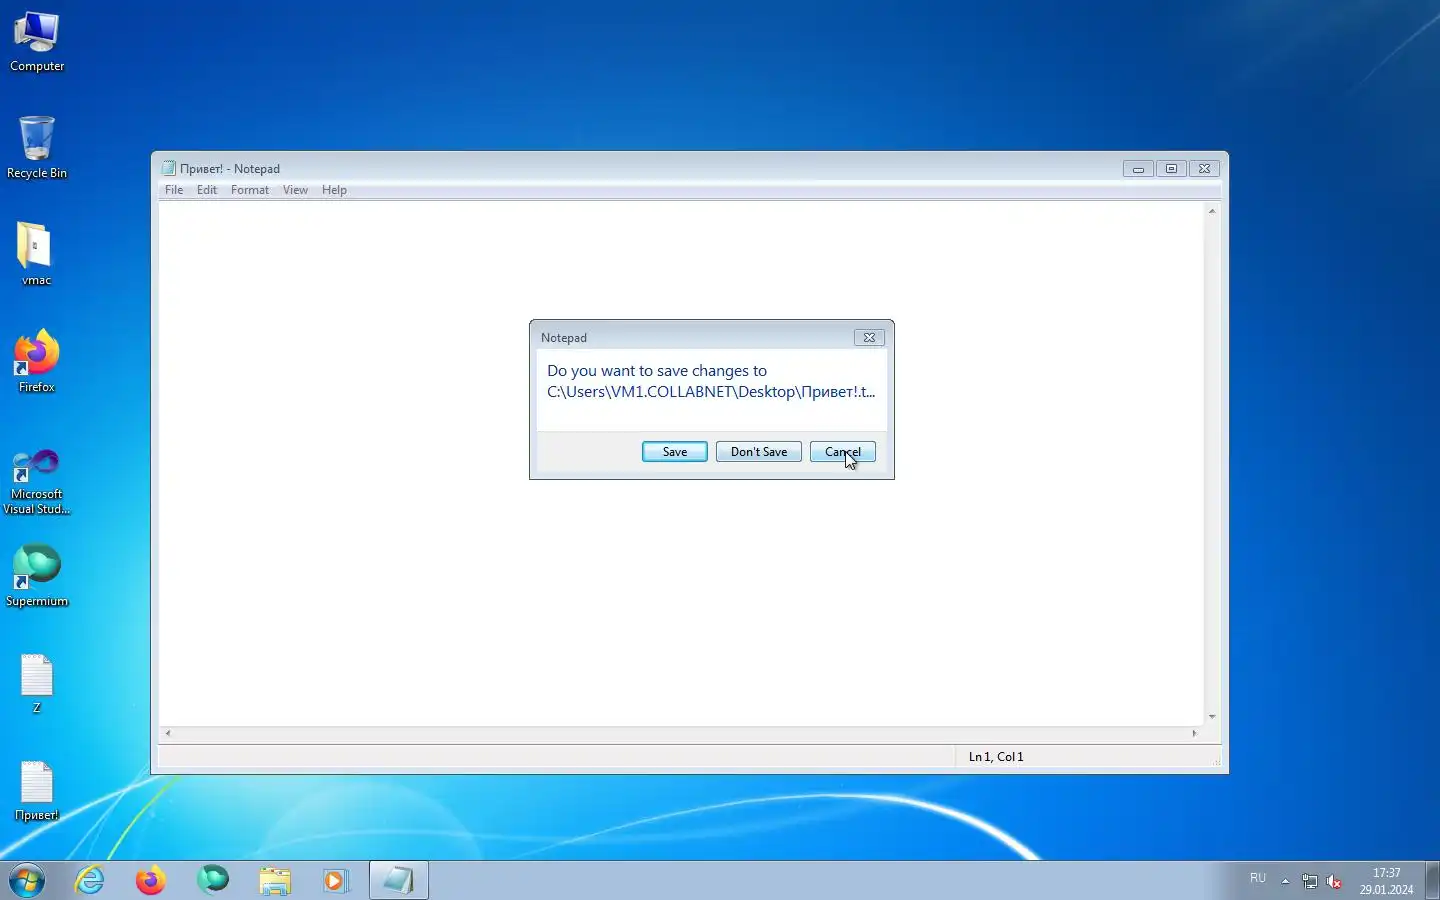
Task: Click the muted volume tray icon
Action: (x=1334, y=881)
